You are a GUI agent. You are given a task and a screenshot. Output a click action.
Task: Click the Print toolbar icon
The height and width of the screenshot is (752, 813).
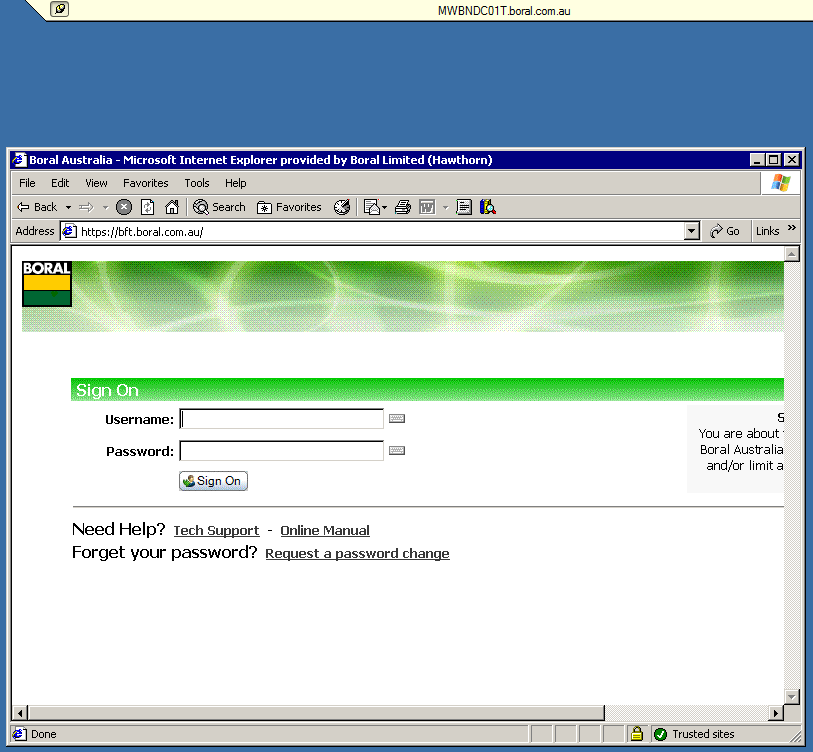click(402, 207)
